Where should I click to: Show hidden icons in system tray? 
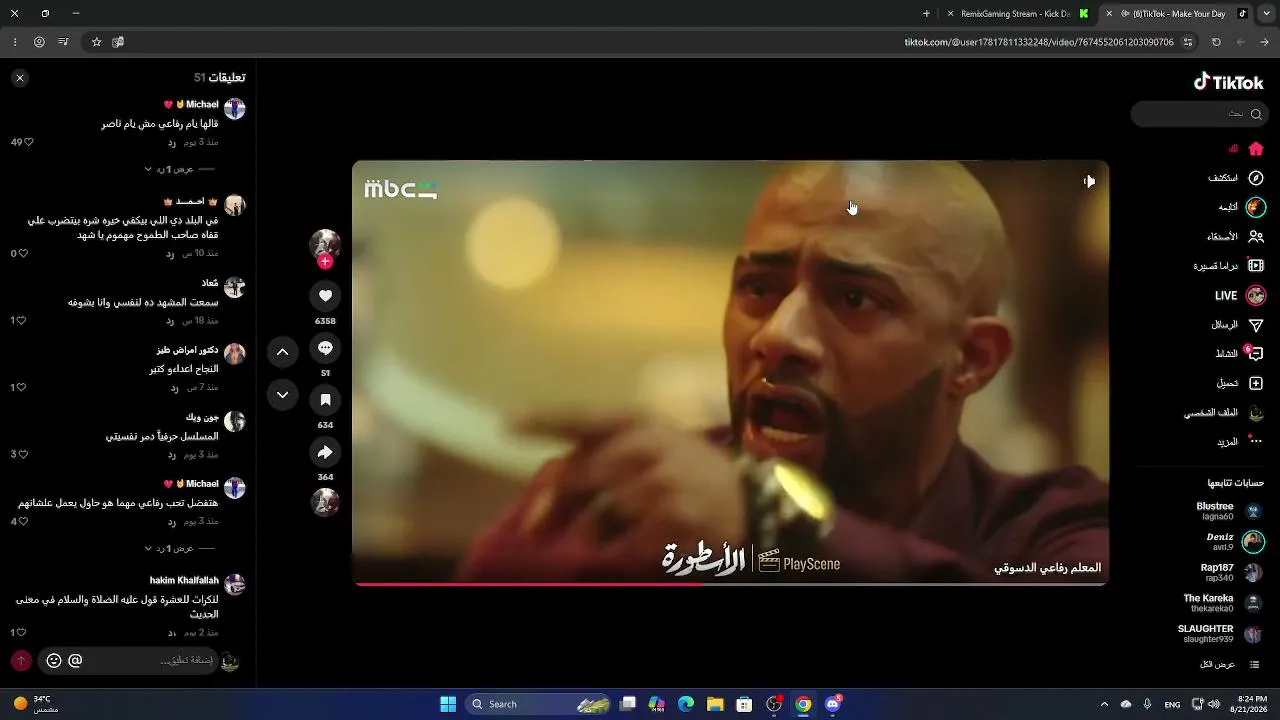tap(1104, 704)
